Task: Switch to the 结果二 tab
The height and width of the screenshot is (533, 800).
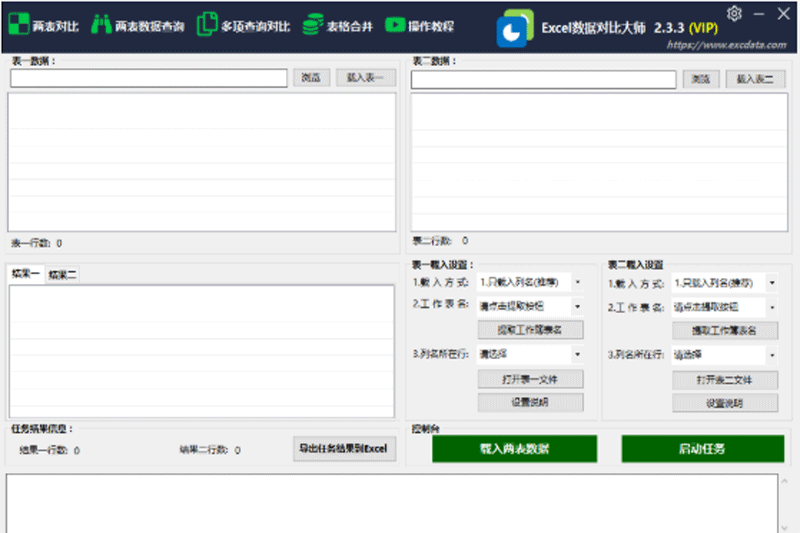Action: (62, 275)
